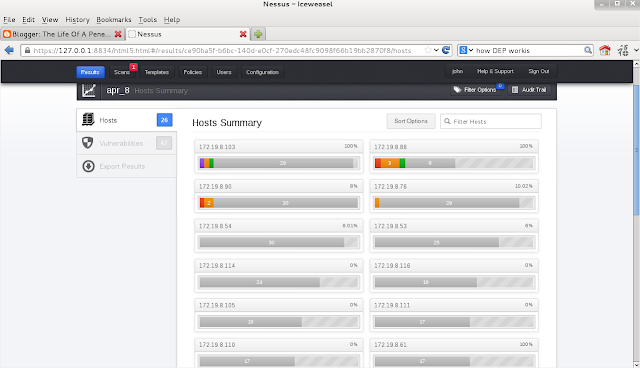Image resolution: width=640 pixels, height=368 pixels.
Task: Click the Filter Options tag icon
Action: [x=457, y=90]
